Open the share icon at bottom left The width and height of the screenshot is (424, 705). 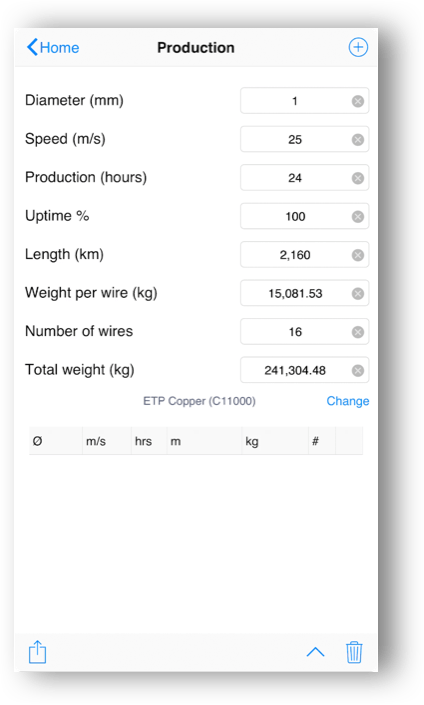pyautogui.click(x=37, y=651)
